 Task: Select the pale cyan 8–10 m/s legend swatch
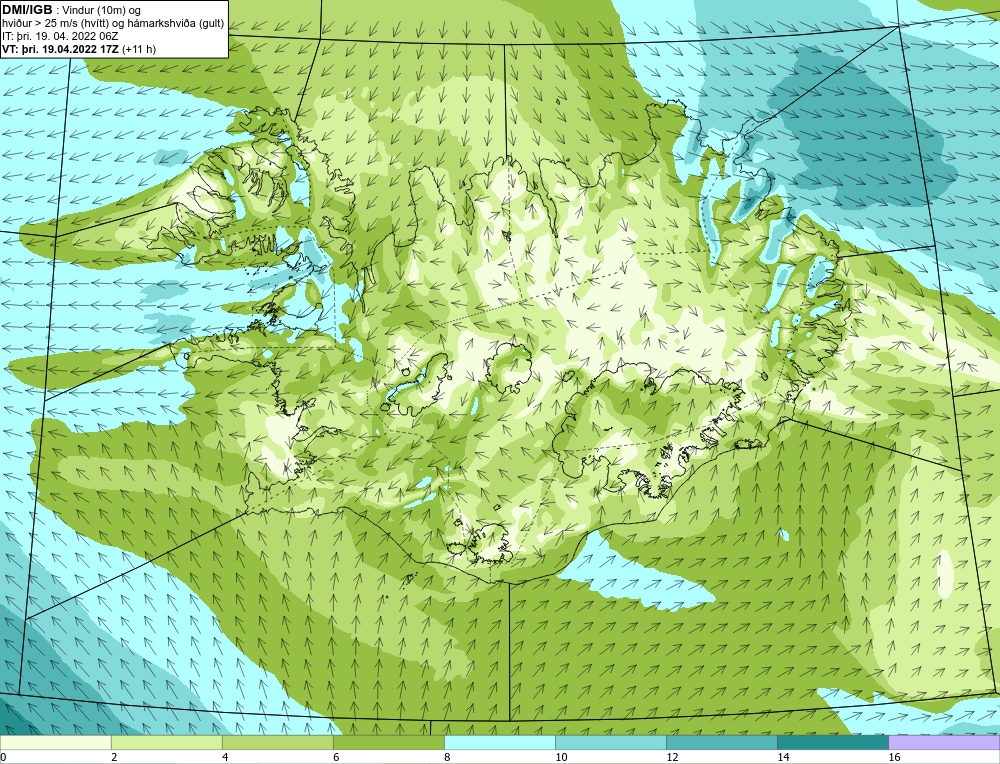(499, 742)
